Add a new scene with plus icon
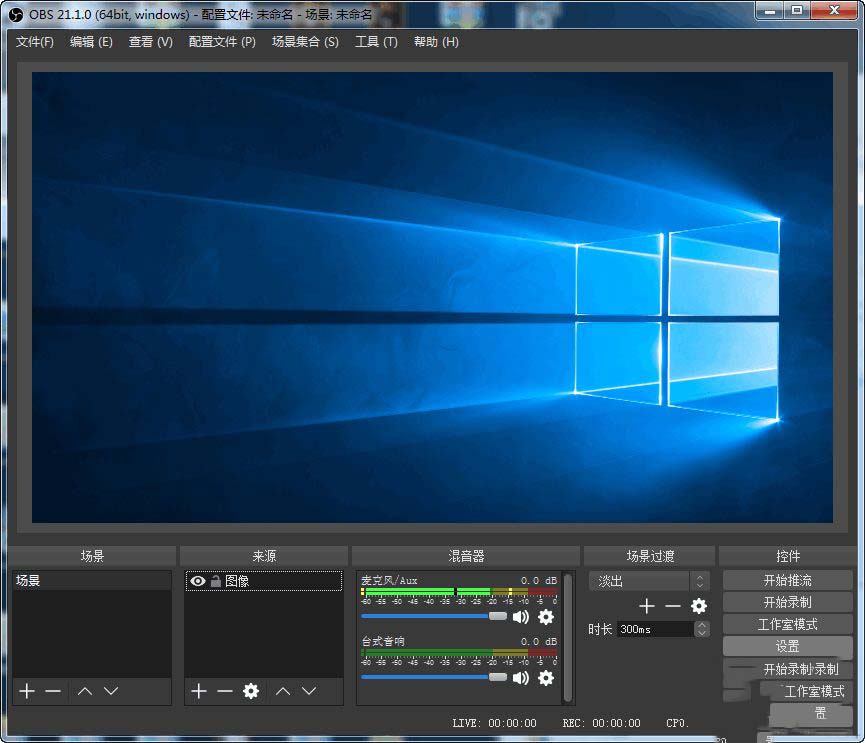 (26, 691)
